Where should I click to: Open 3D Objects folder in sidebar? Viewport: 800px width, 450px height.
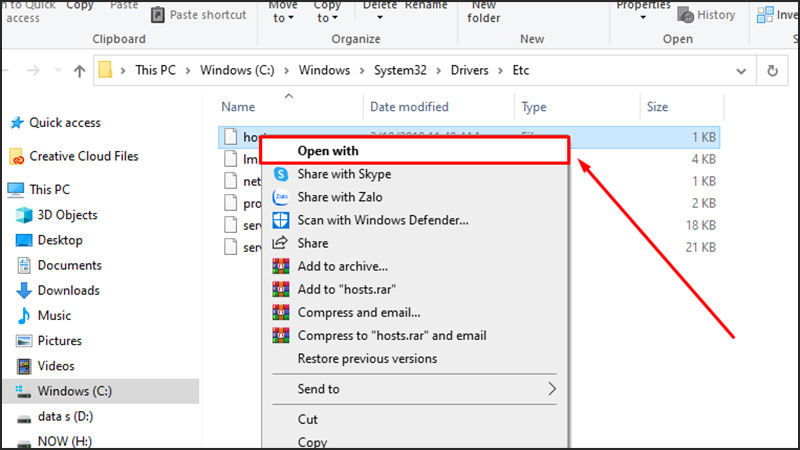point(67,215)
